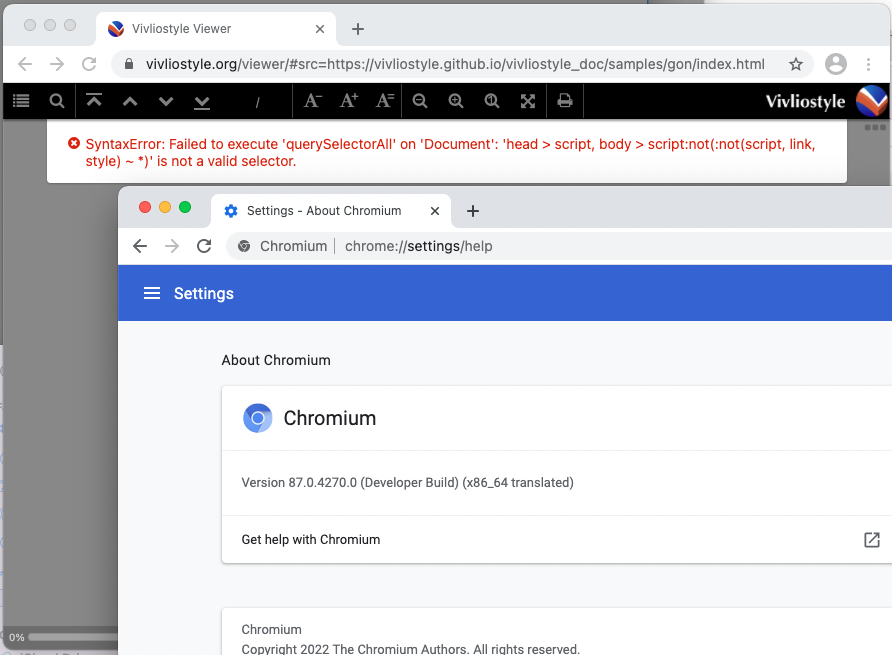Close the Chromium settings window with red button
The height and width of the screenshot is (655, 892).
[x=145, y=207]
